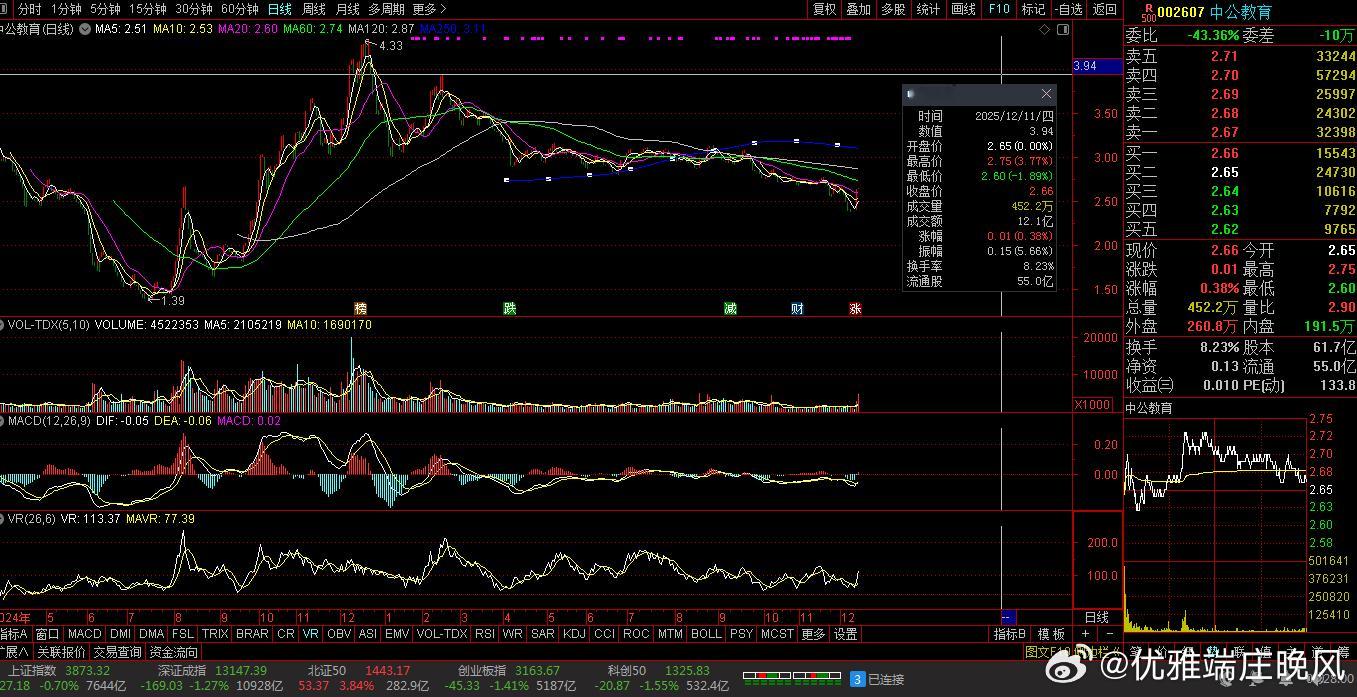The width and height of the screenshot is (1357, 697).
Task: Open the F10 company info
Action: pos(999,9)
